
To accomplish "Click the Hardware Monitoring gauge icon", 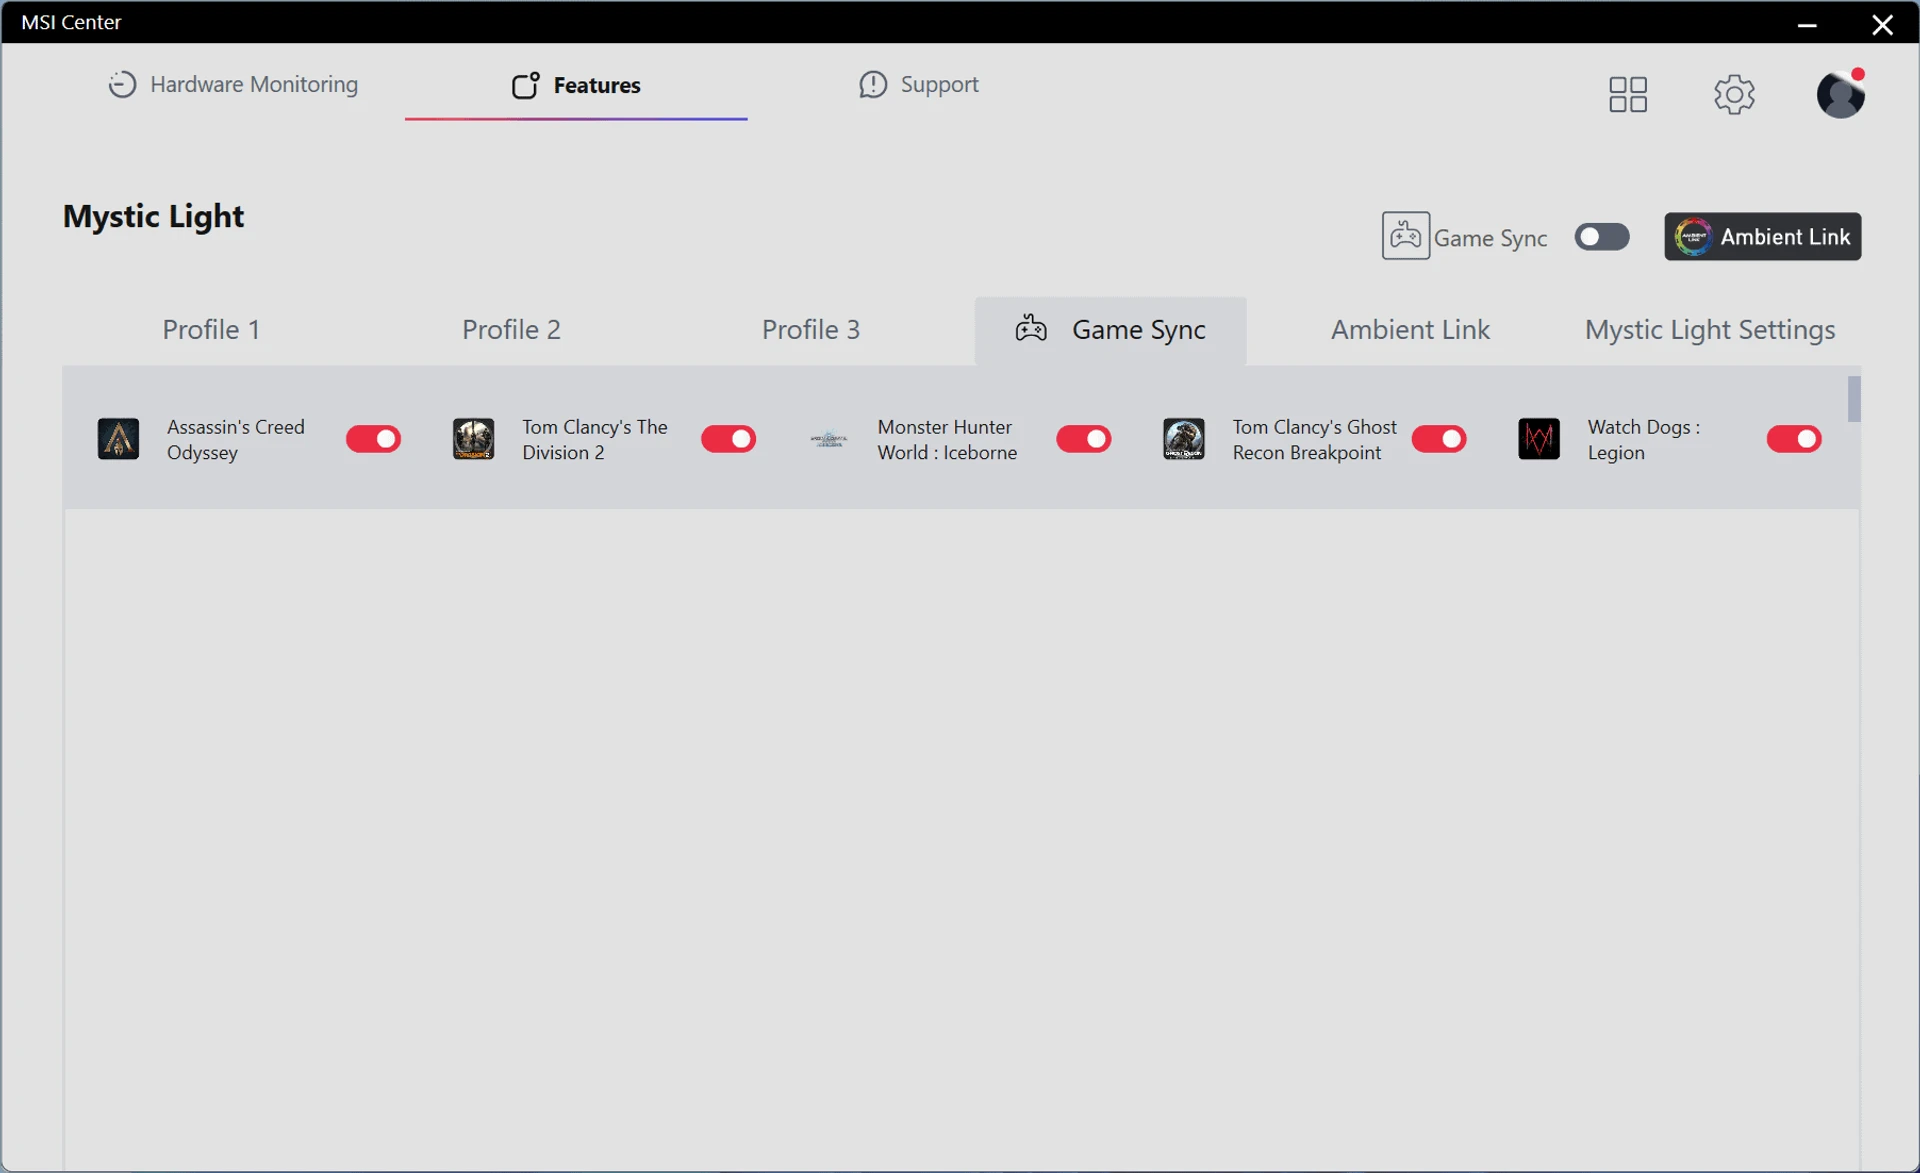I will pyautogui.click(x=122, y=84).
